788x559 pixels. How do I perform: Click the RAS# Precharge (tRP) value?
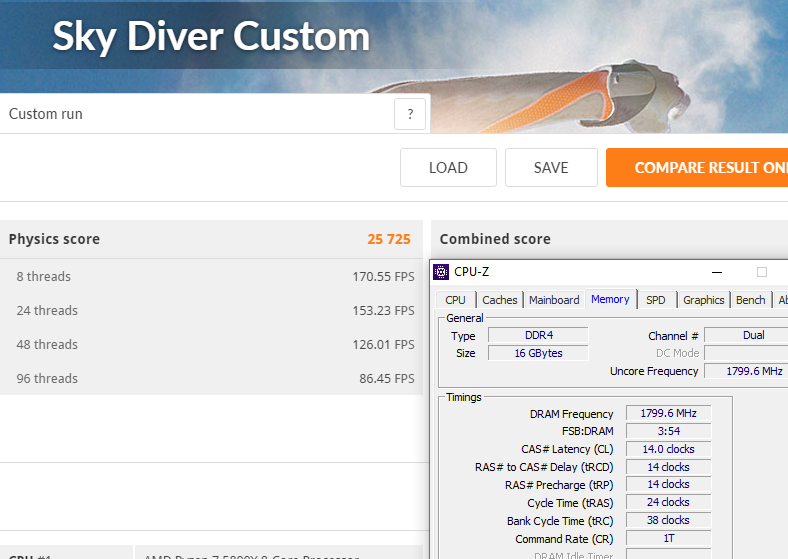(x=668, y=485)
